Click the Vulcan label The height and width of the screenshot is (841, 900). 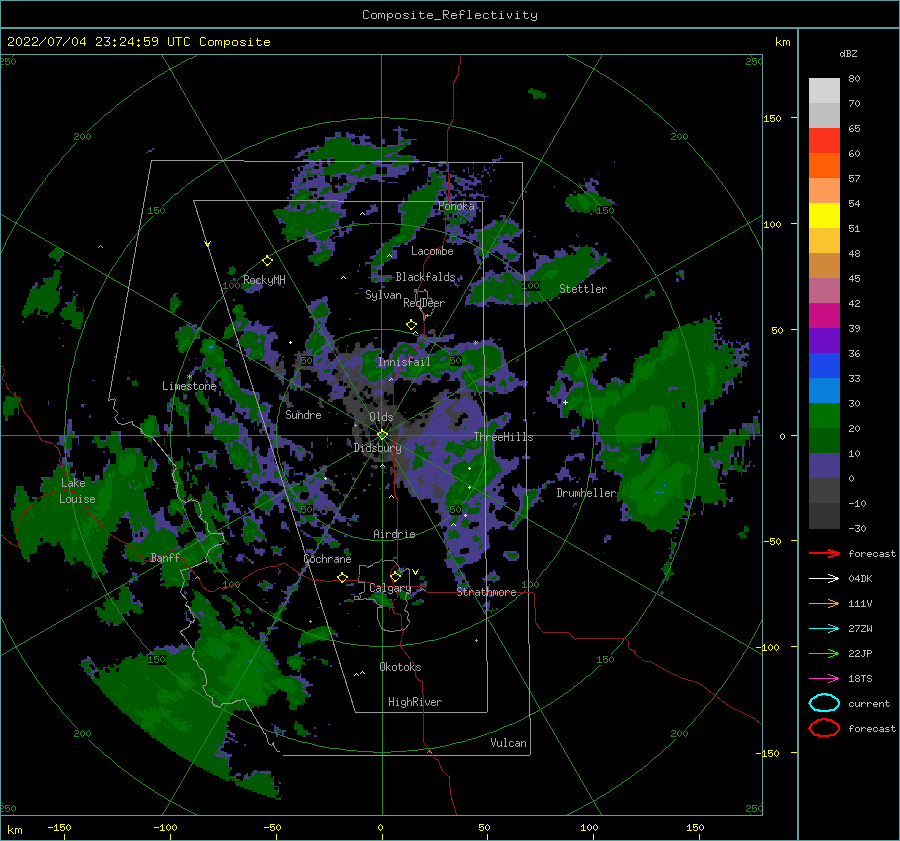[509, 743]
